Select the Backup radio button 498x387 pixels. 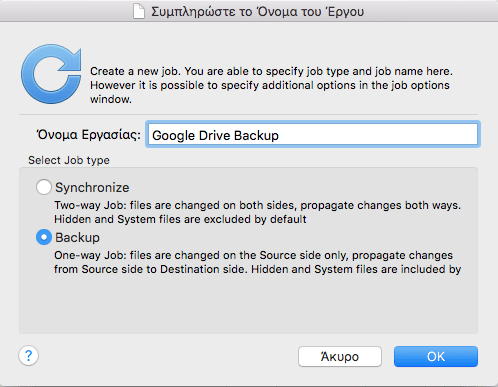coord(44,237)
